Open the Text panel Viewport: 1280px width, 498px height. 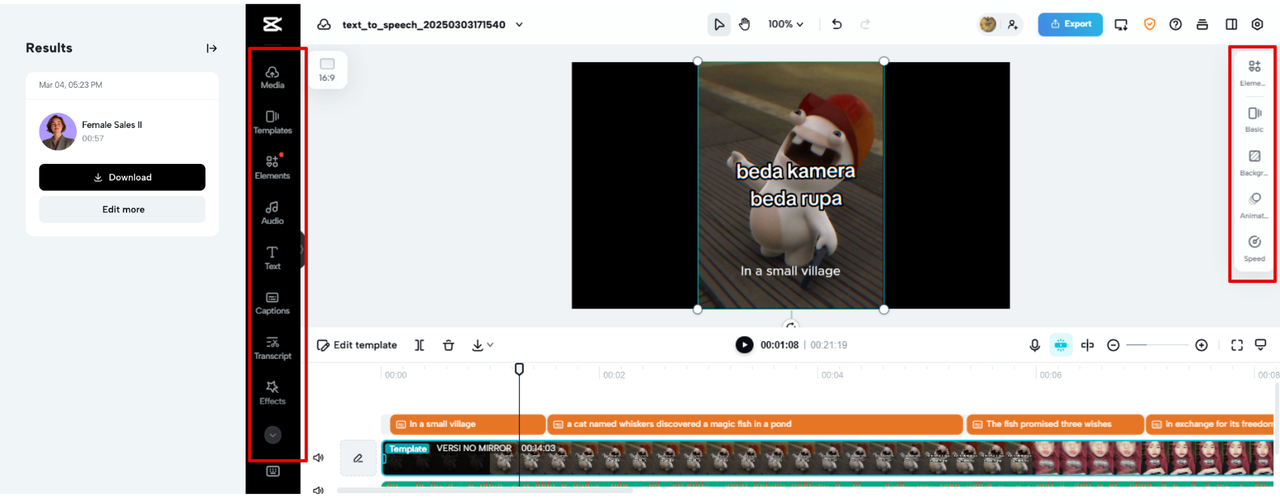point(272,258)
